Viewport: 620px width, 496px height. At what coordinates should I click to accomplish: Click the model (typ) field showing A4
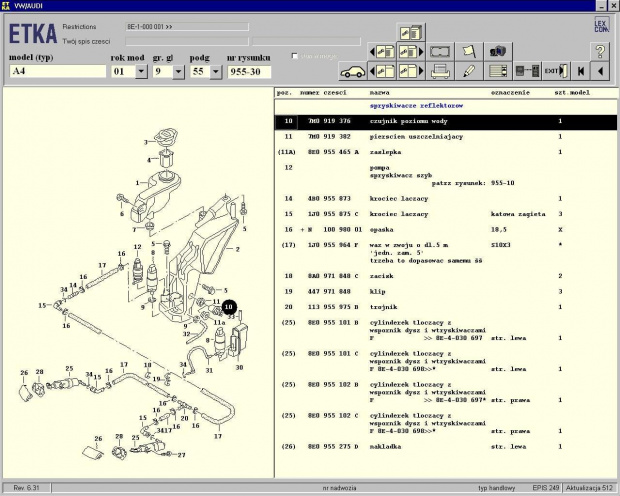pyautogui.click(x=58, y=71)
